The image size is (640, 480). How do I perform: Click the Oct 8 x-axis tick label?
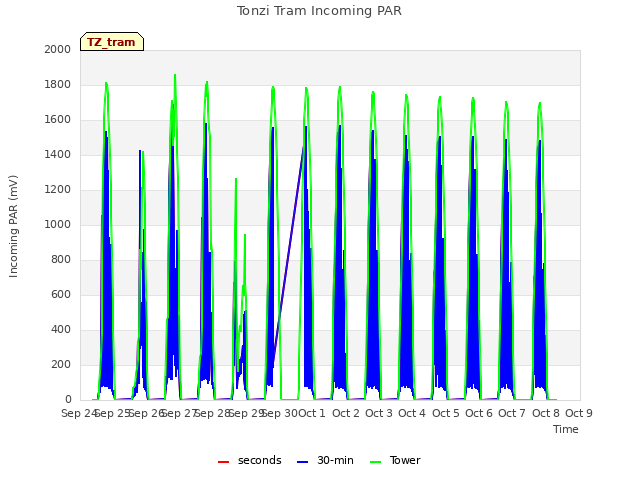pyautogui.click(x=546, y=413)
